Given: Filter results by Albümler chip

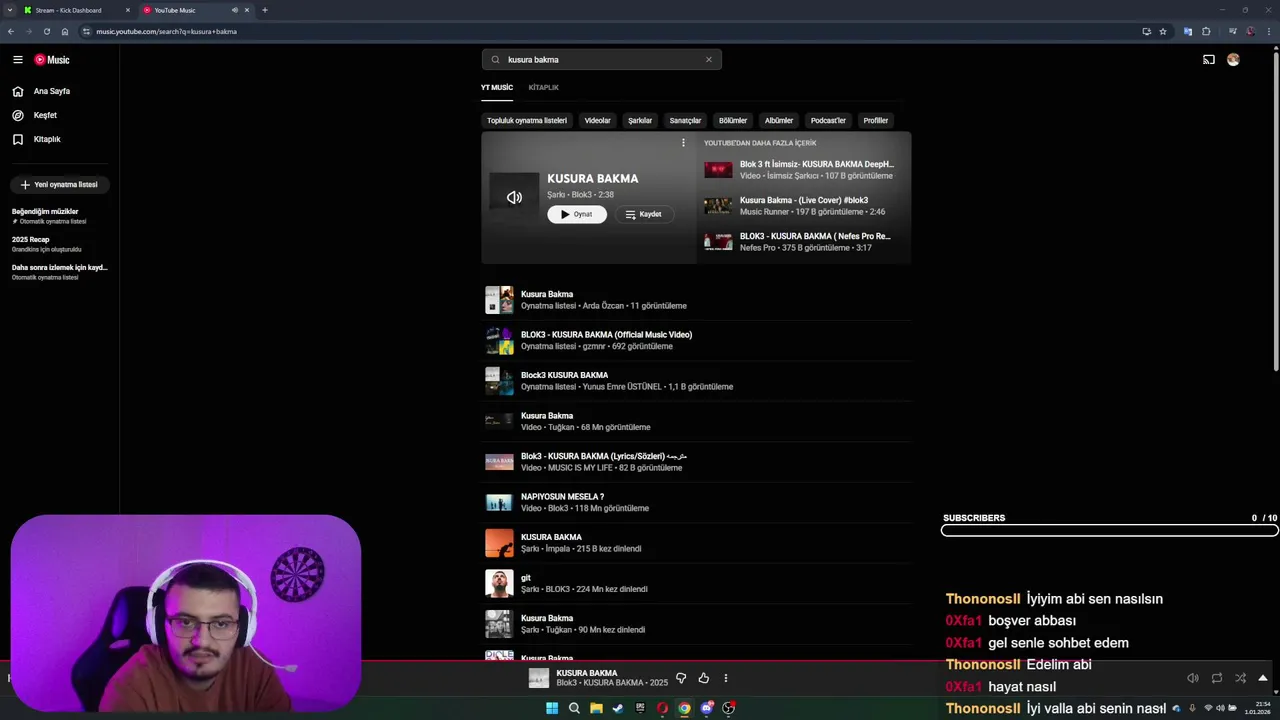Looking at the screenshot, I should pos(779,120).
